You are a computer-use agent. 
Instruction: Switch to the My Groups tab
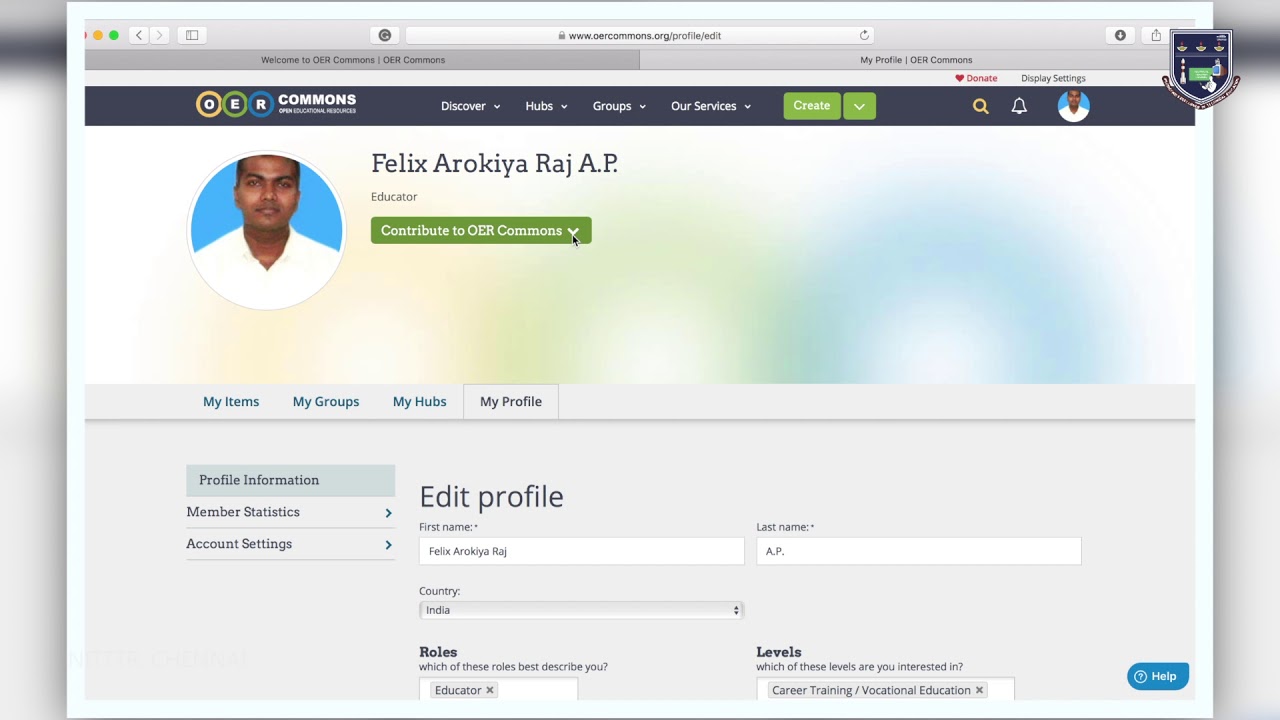click(x=326, y=401)
